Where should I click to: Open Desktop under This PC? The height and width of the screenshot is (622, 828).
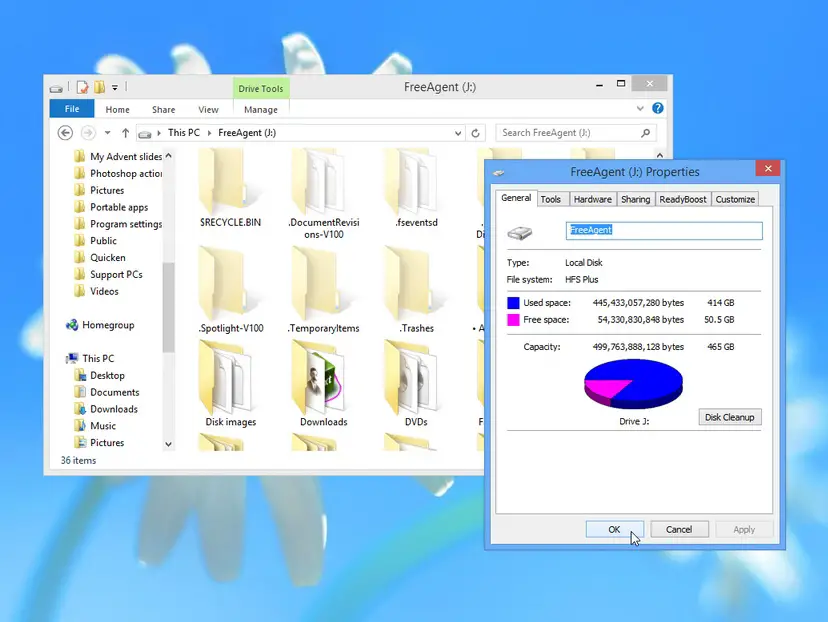point(100,375)
